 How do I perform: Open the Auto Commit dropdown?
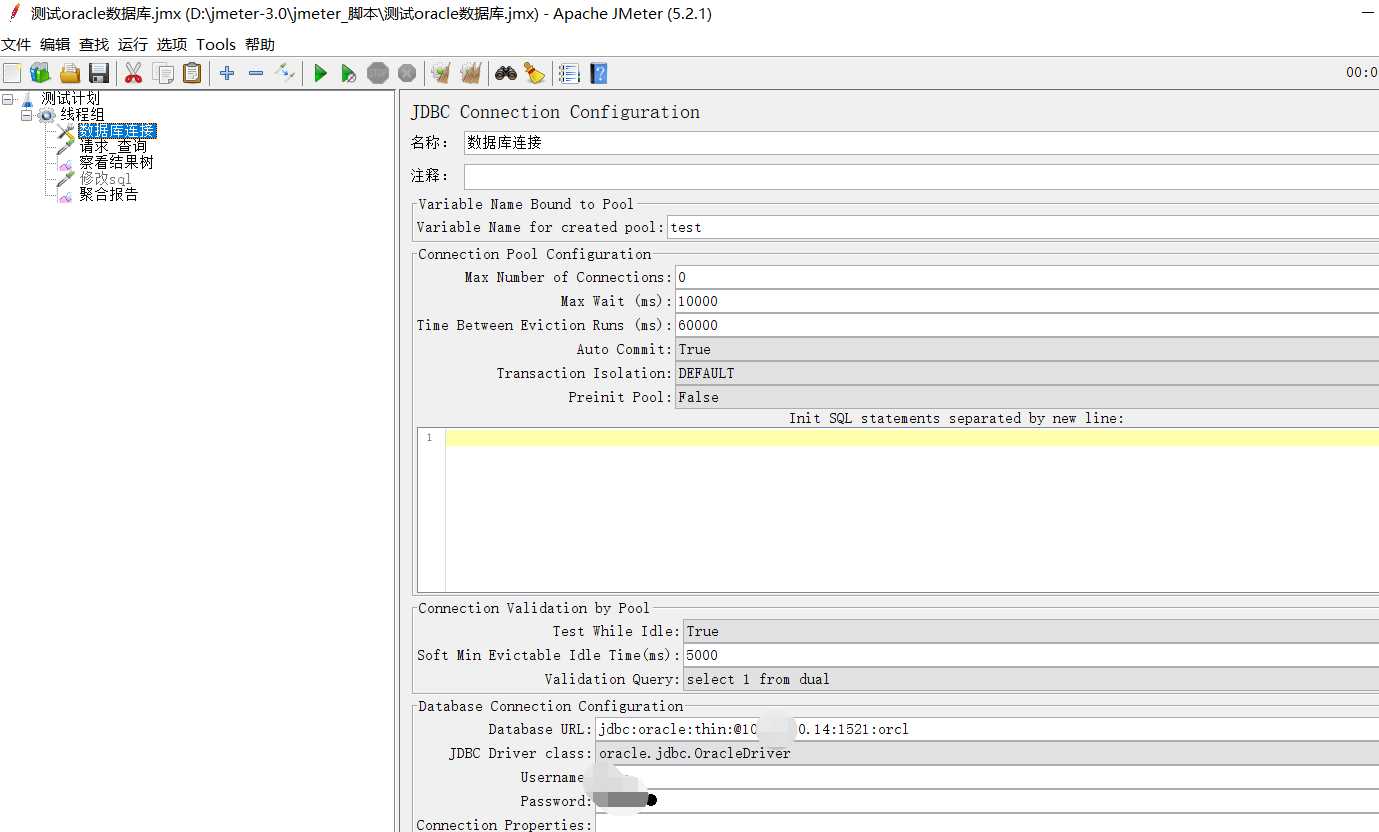coord(1027,349)
